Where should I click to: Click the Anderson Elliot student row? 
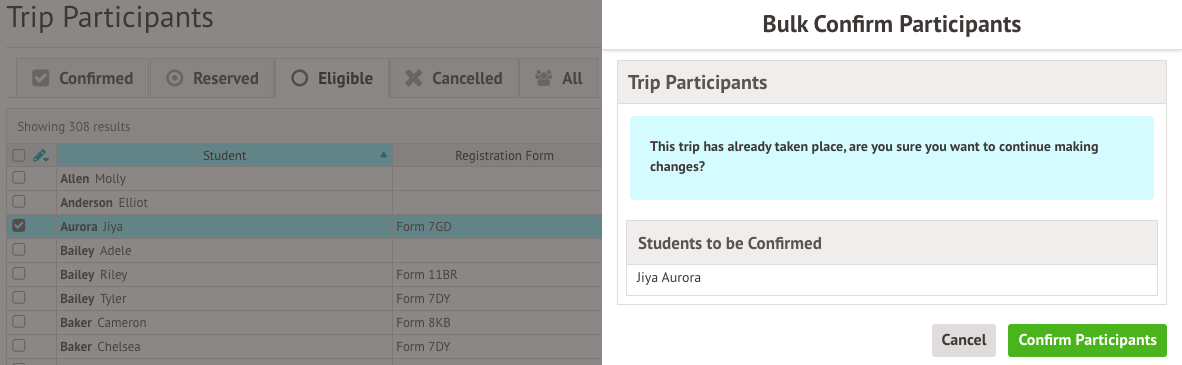click(305, 202)
